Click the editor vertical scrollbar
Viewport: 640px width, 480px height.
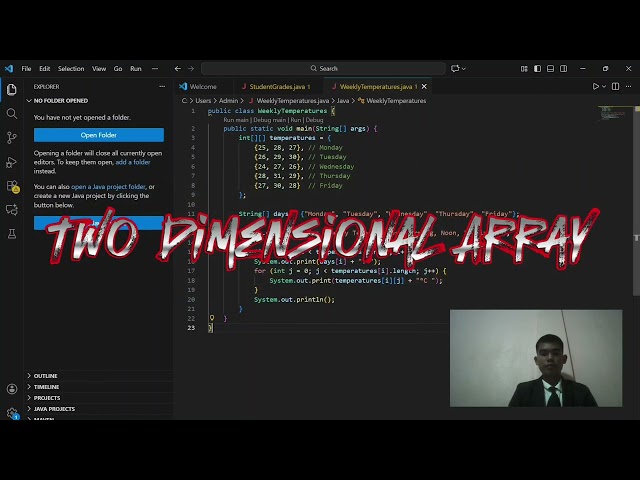[636, 200]
